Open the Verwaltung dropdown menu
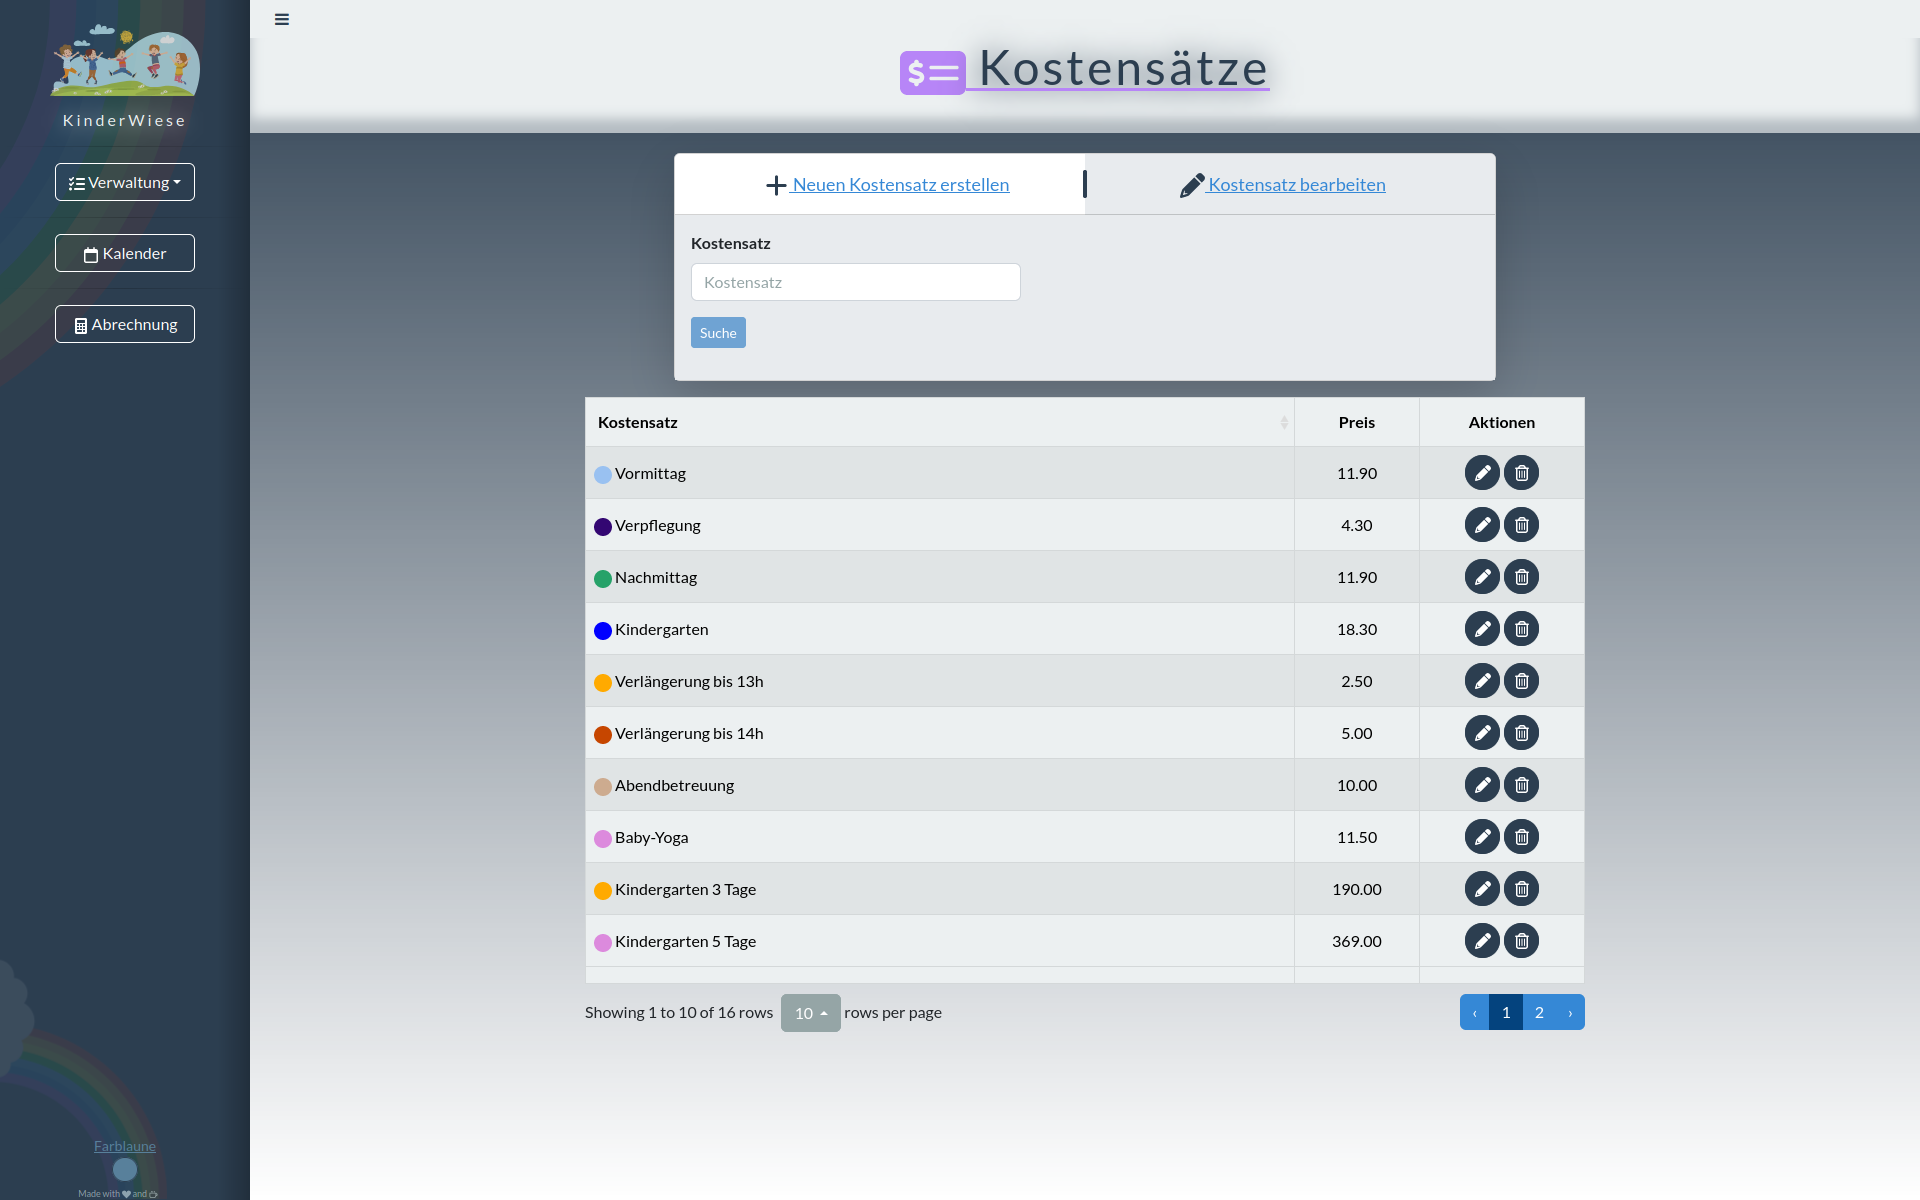 pyautogui.click(x=125, y=182)
